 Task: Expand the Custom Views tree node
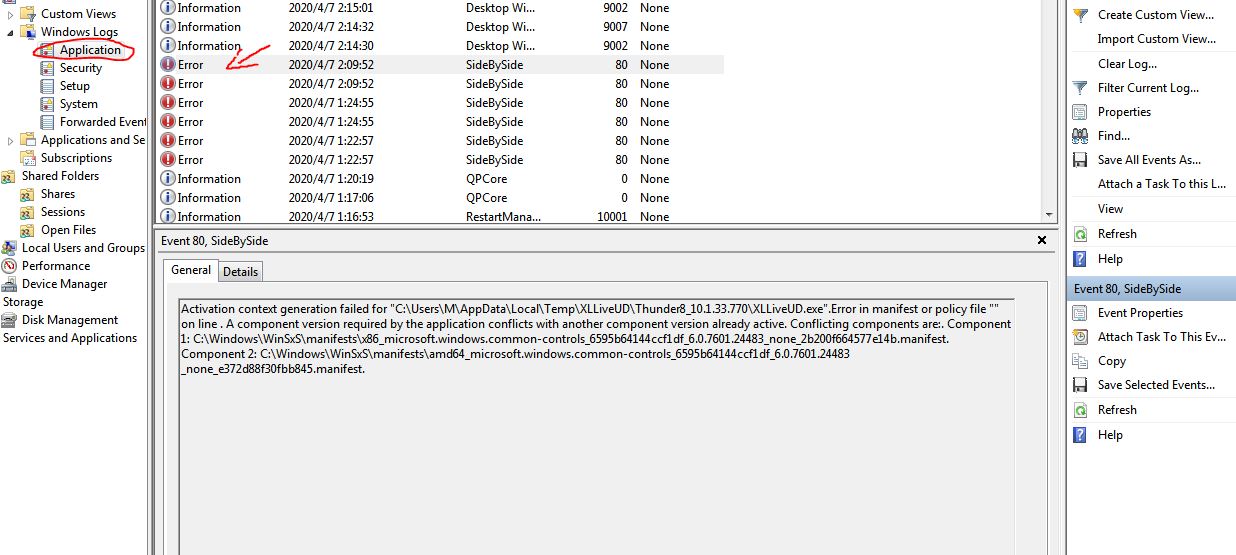[10, 14]
